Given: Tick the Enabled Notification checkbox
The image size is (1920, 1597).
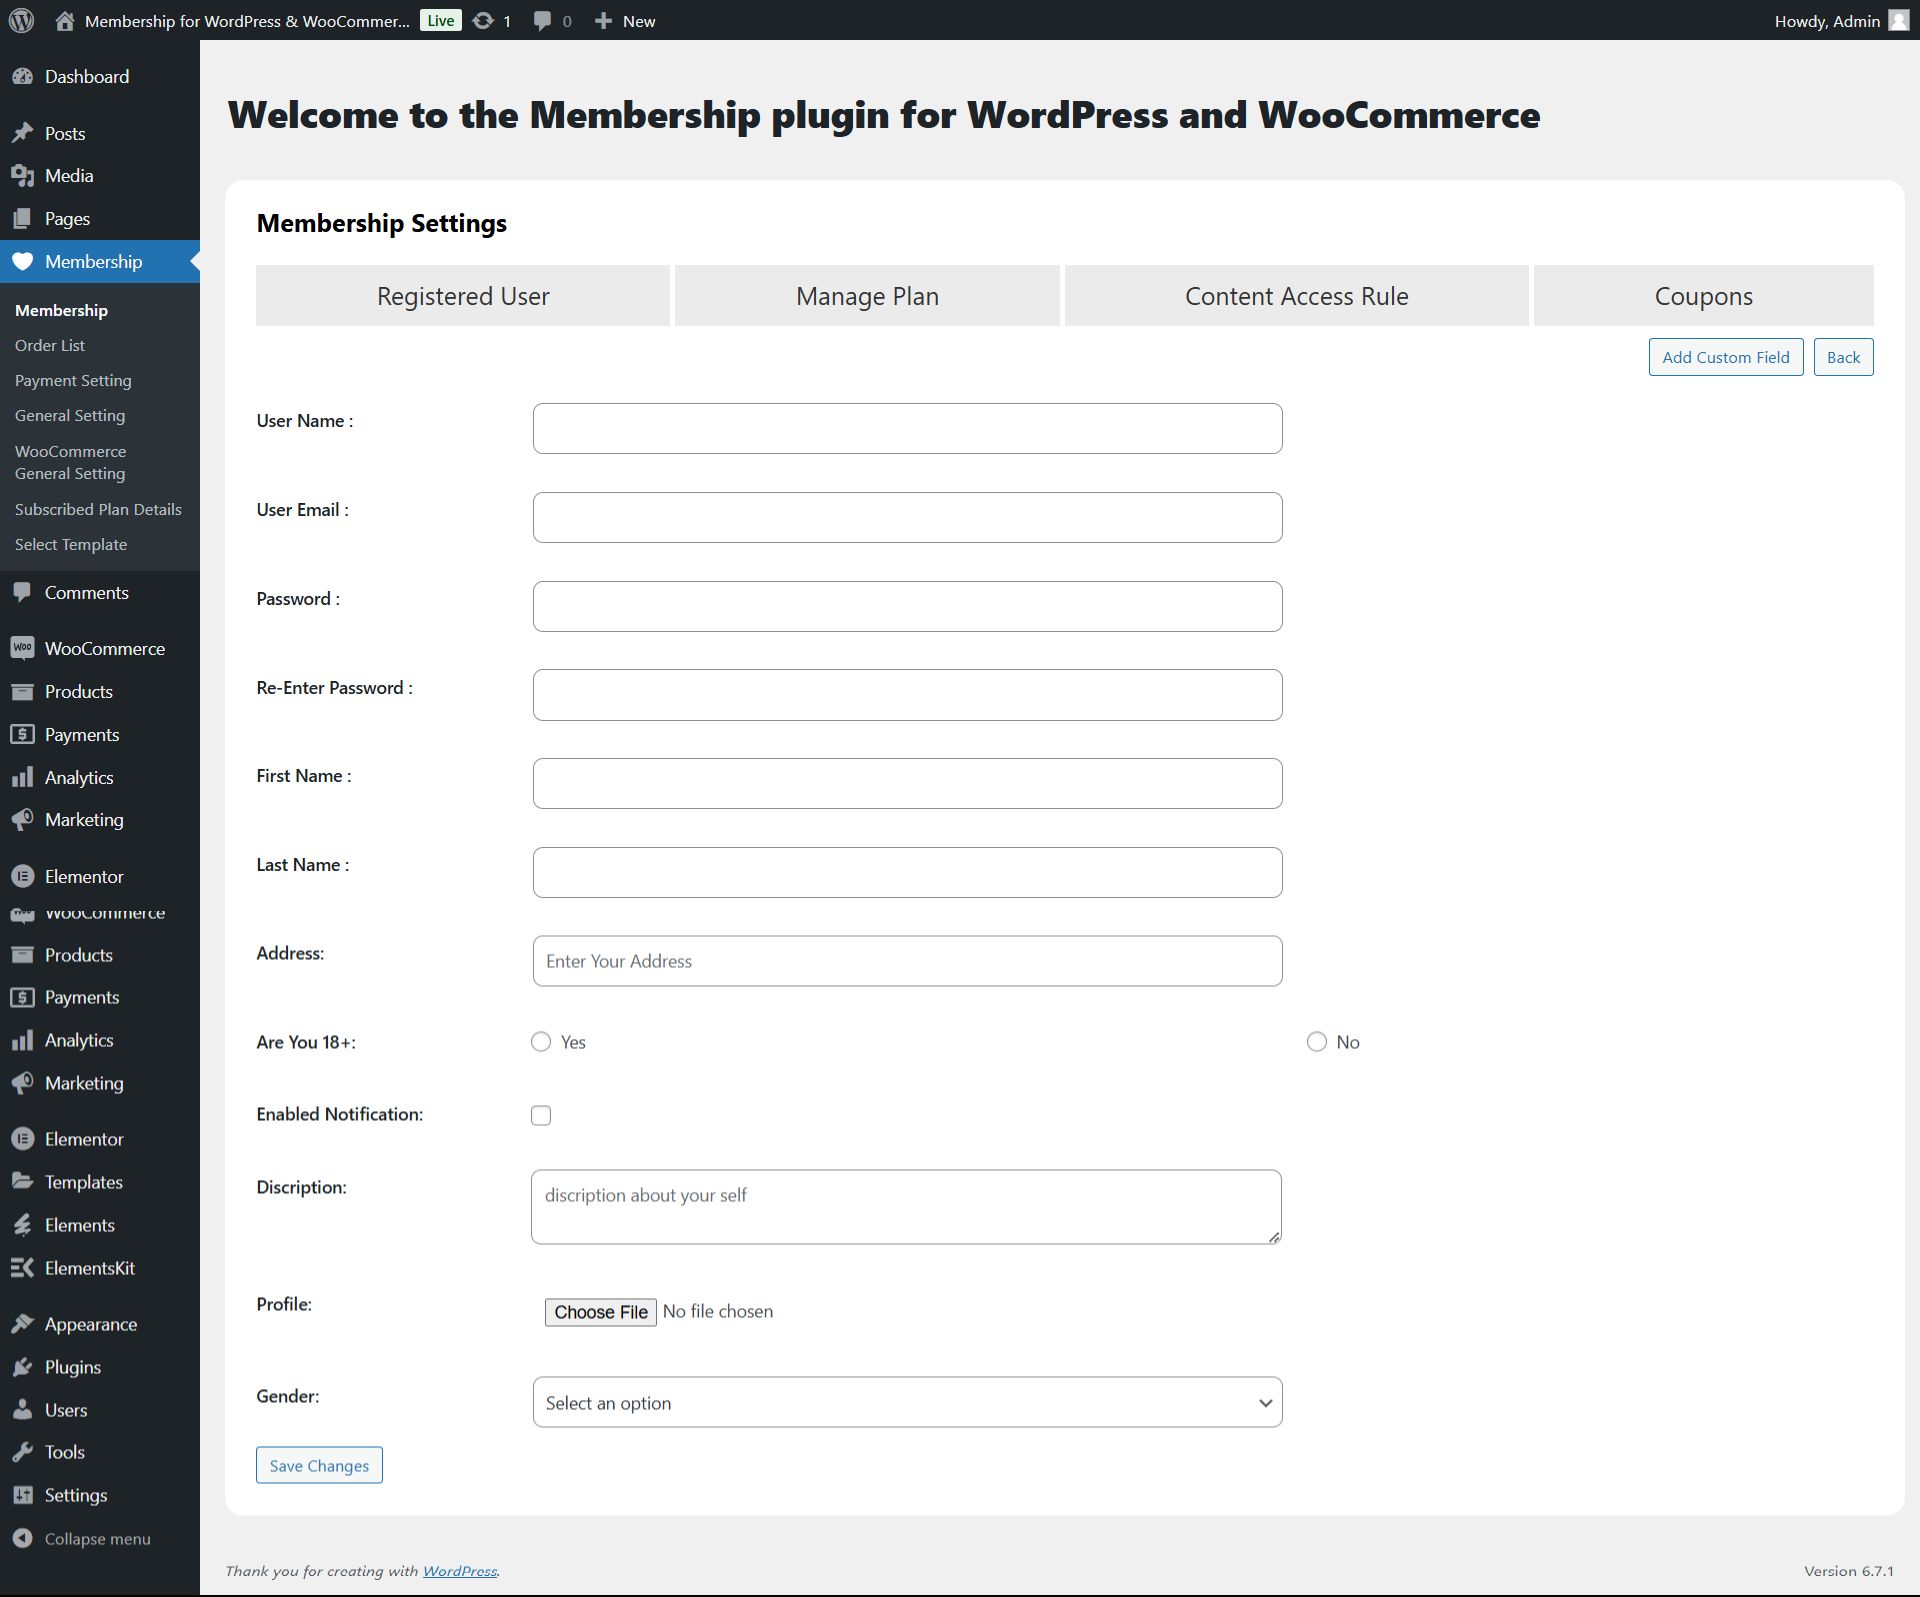Looking at the screenshot, I should tap(541, 1115).
